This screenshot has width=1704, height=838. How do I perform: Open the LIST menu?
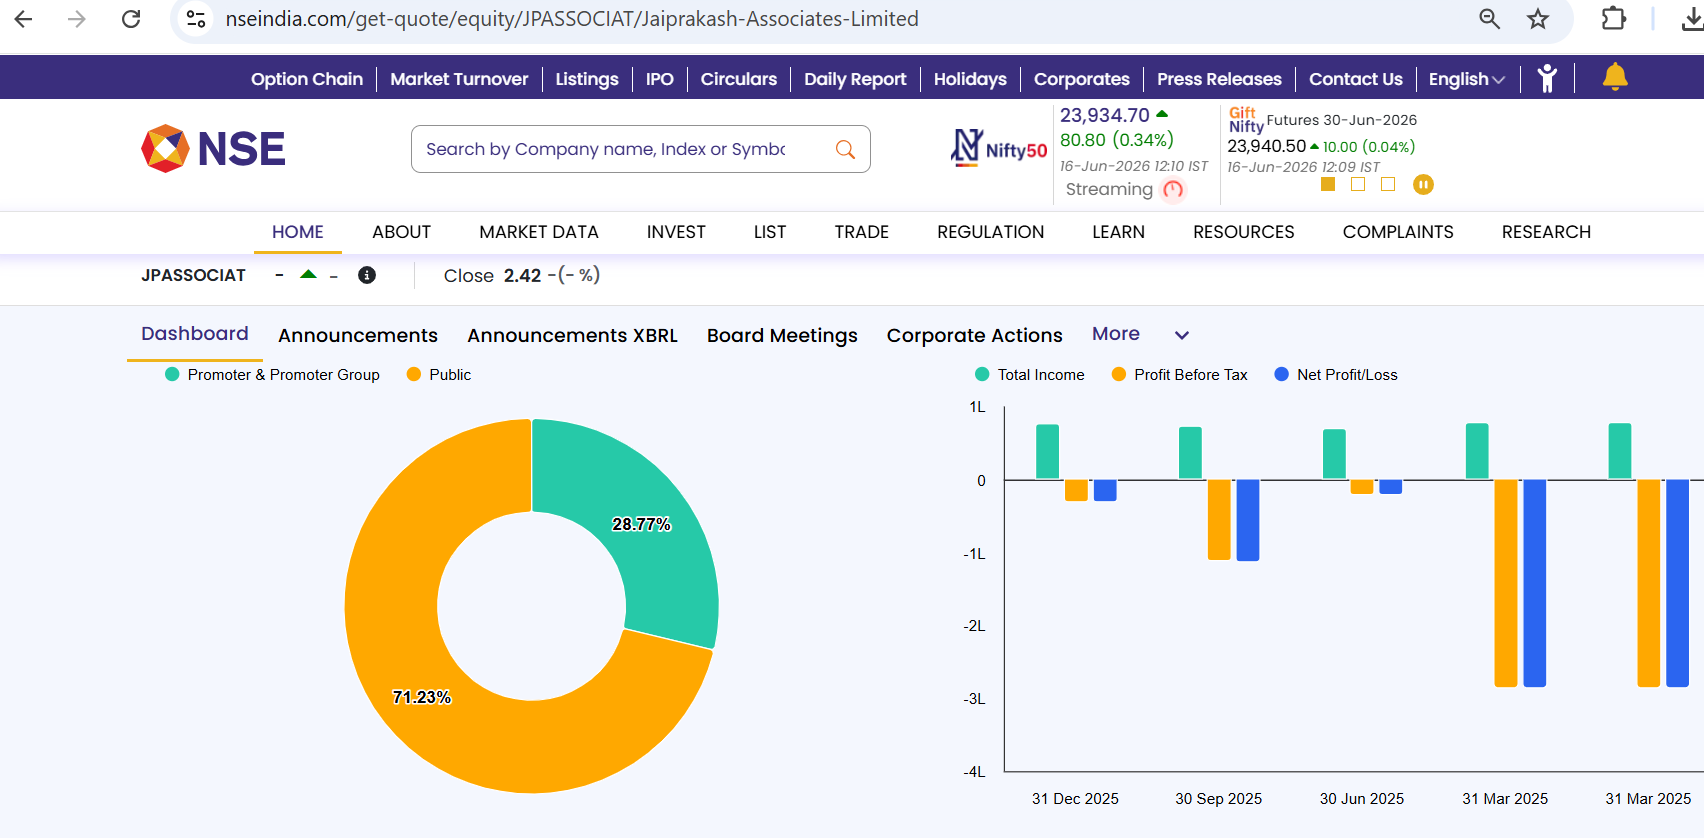click(770, 232)
